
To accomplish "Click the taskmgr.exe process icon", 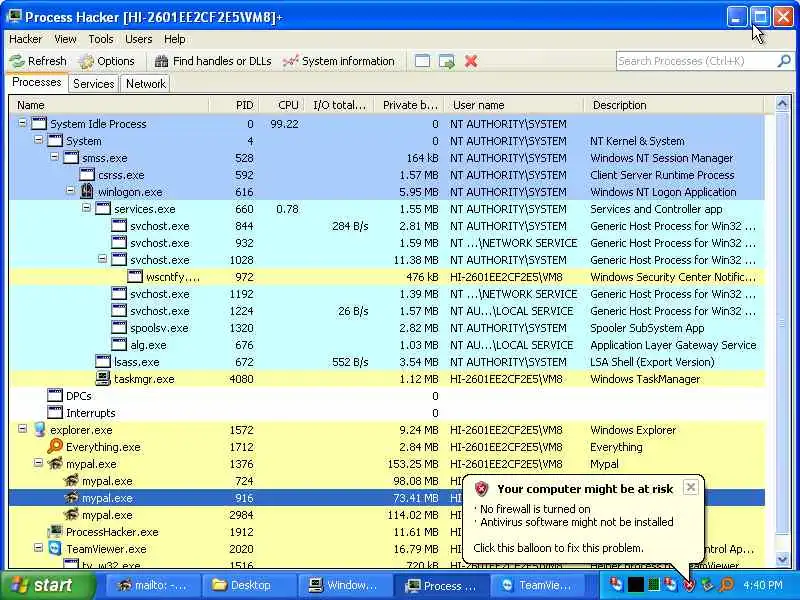I will 103,379.
